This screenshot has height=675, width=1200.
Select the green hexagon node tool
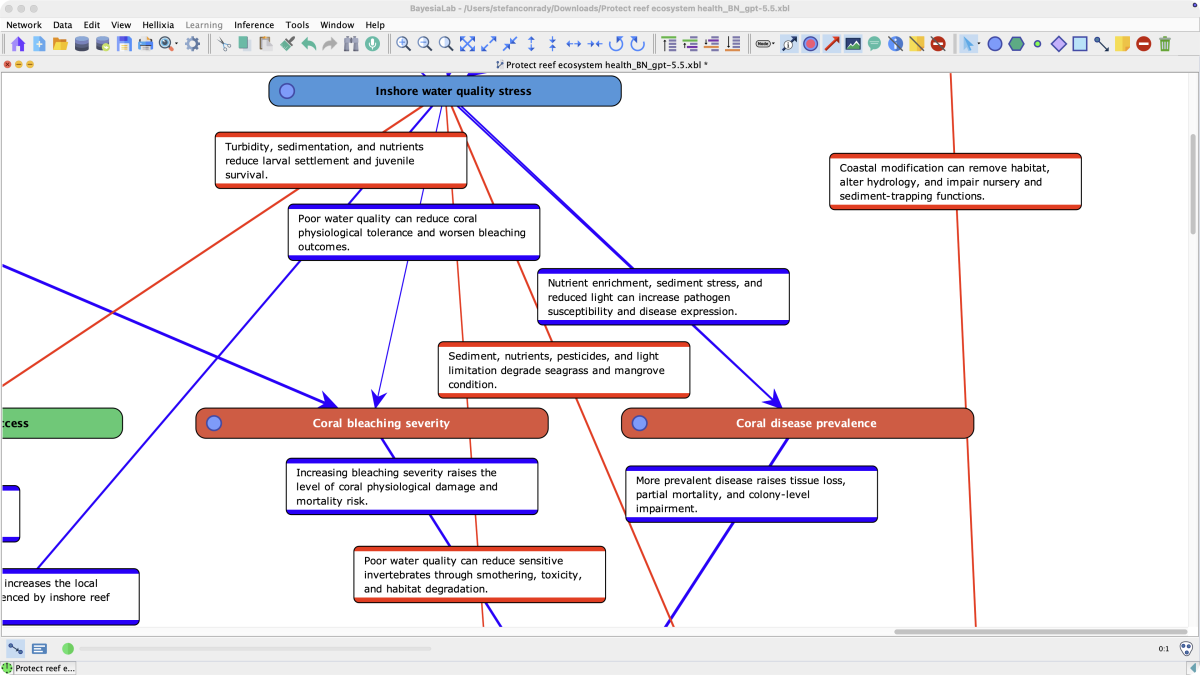point(1016,44)
